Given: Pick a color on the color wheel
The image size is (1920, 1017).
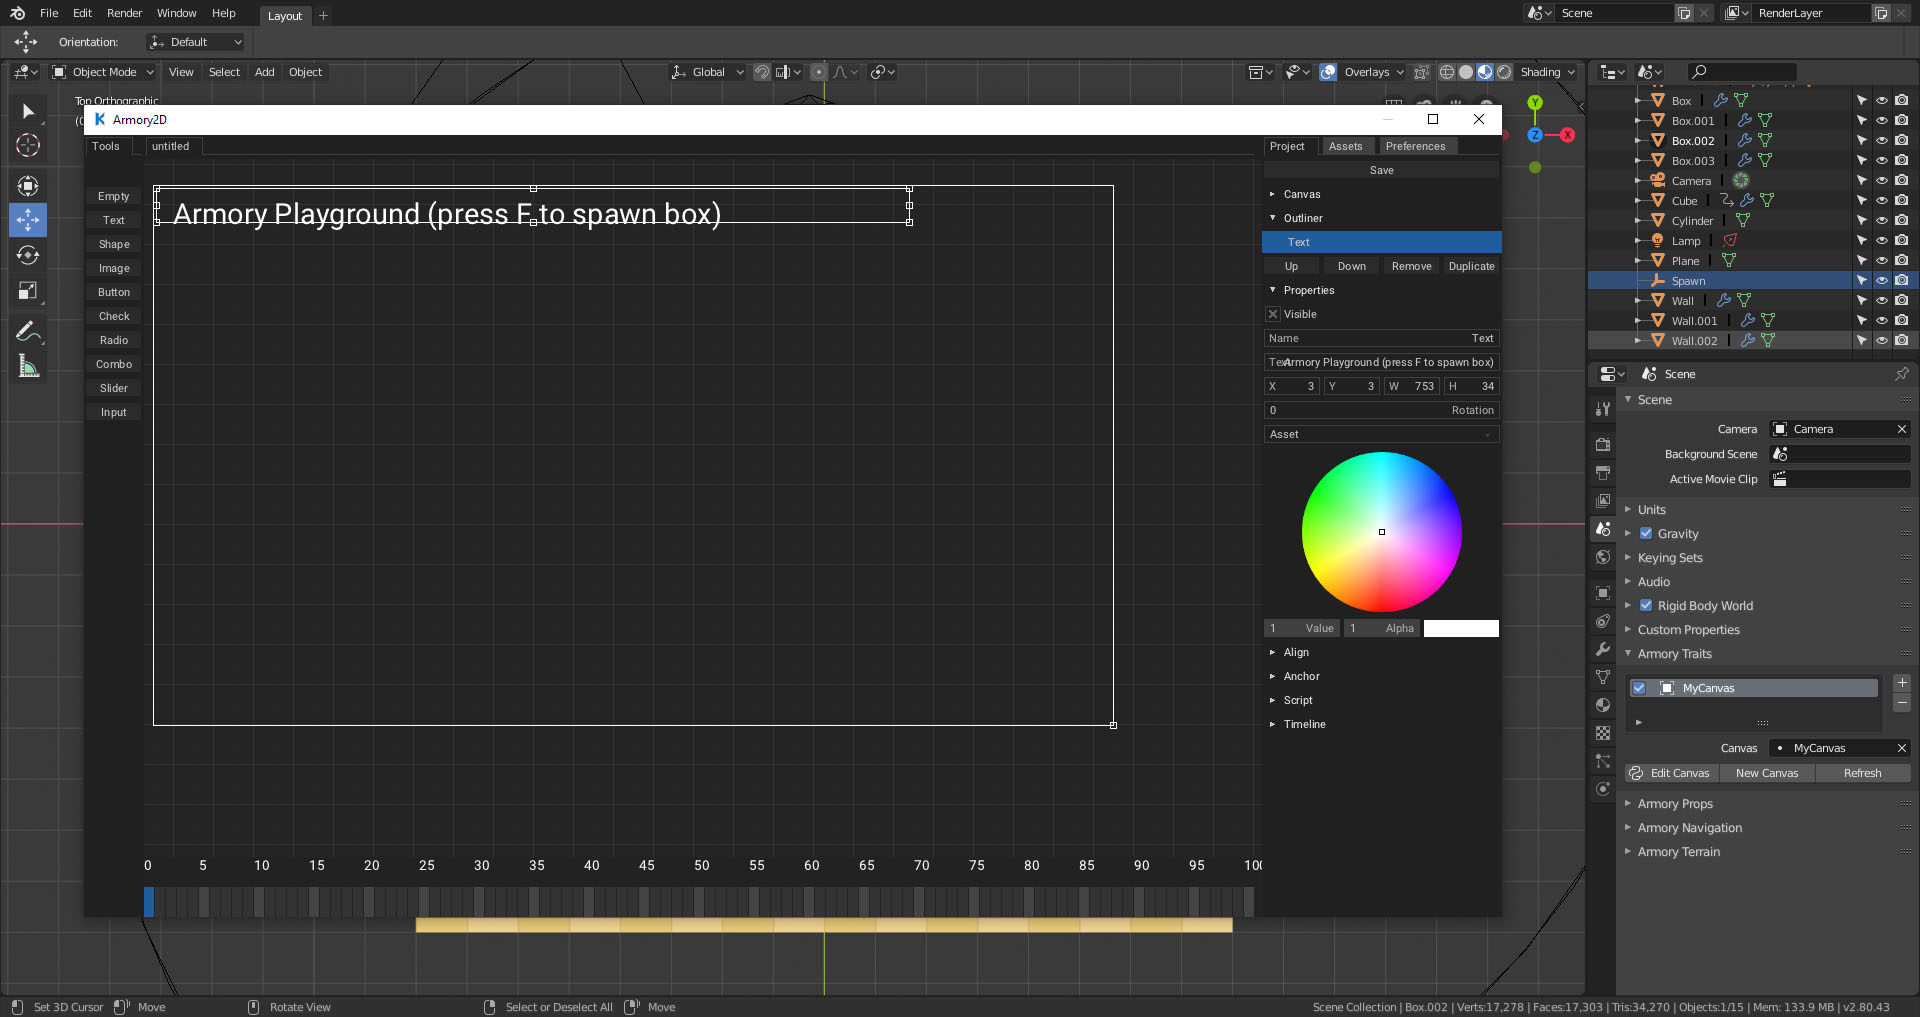Looking at the screenshot, I should 1381,532.
